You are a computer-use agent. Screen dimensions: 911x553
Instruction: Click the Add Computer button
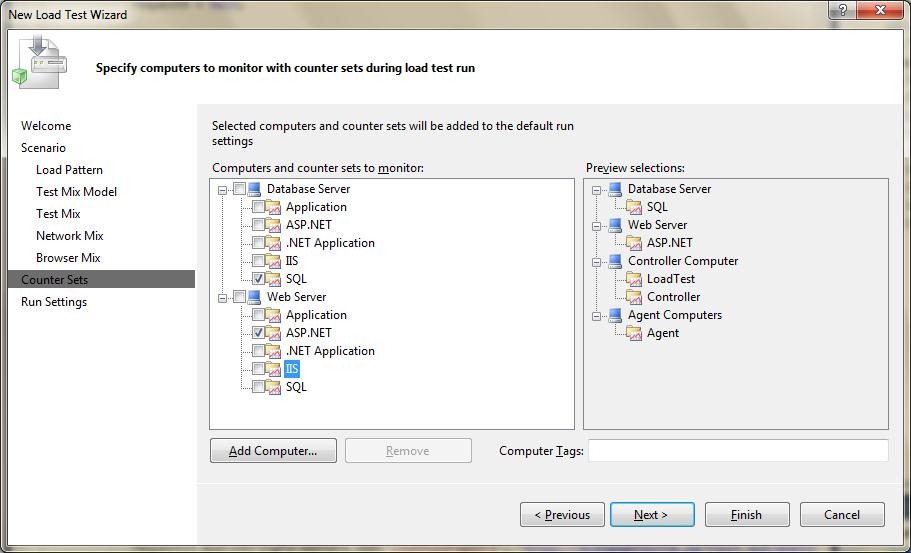[273, 451]
